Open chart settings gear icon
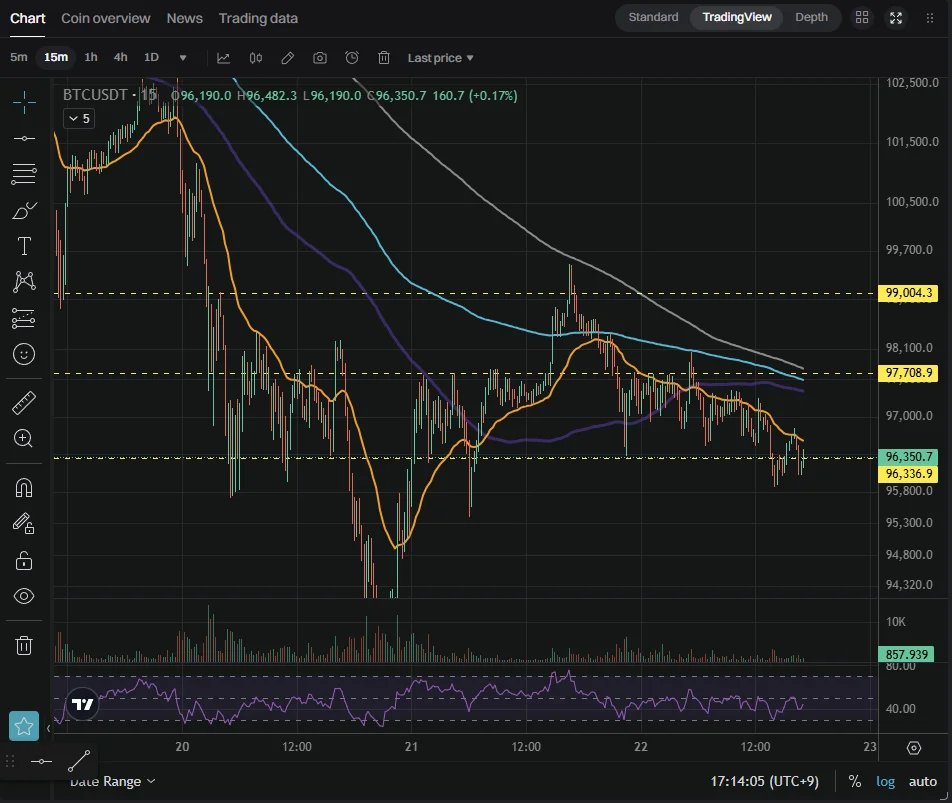Screen dimensions: 952x803 pyautogui.click(x=914, y=748)
